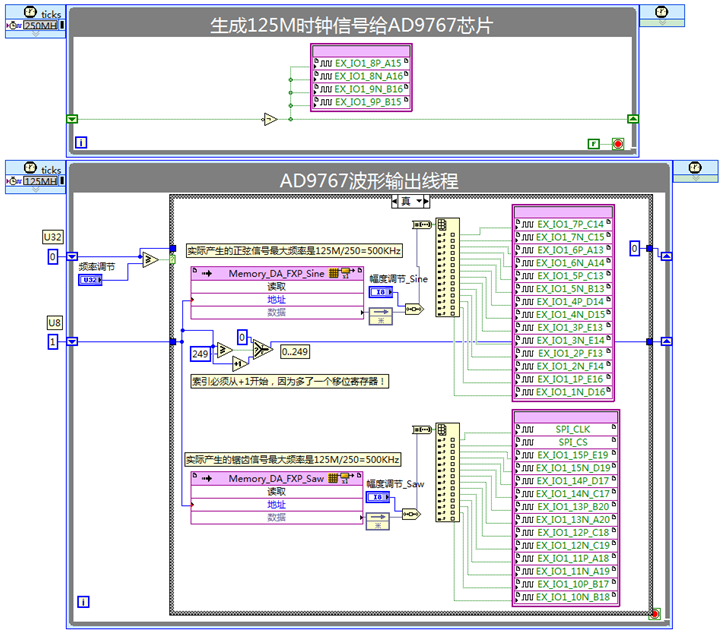Click the NOT gate in the top loop
The width and height of the screenshot is (722, 635).
click(270, 119)
